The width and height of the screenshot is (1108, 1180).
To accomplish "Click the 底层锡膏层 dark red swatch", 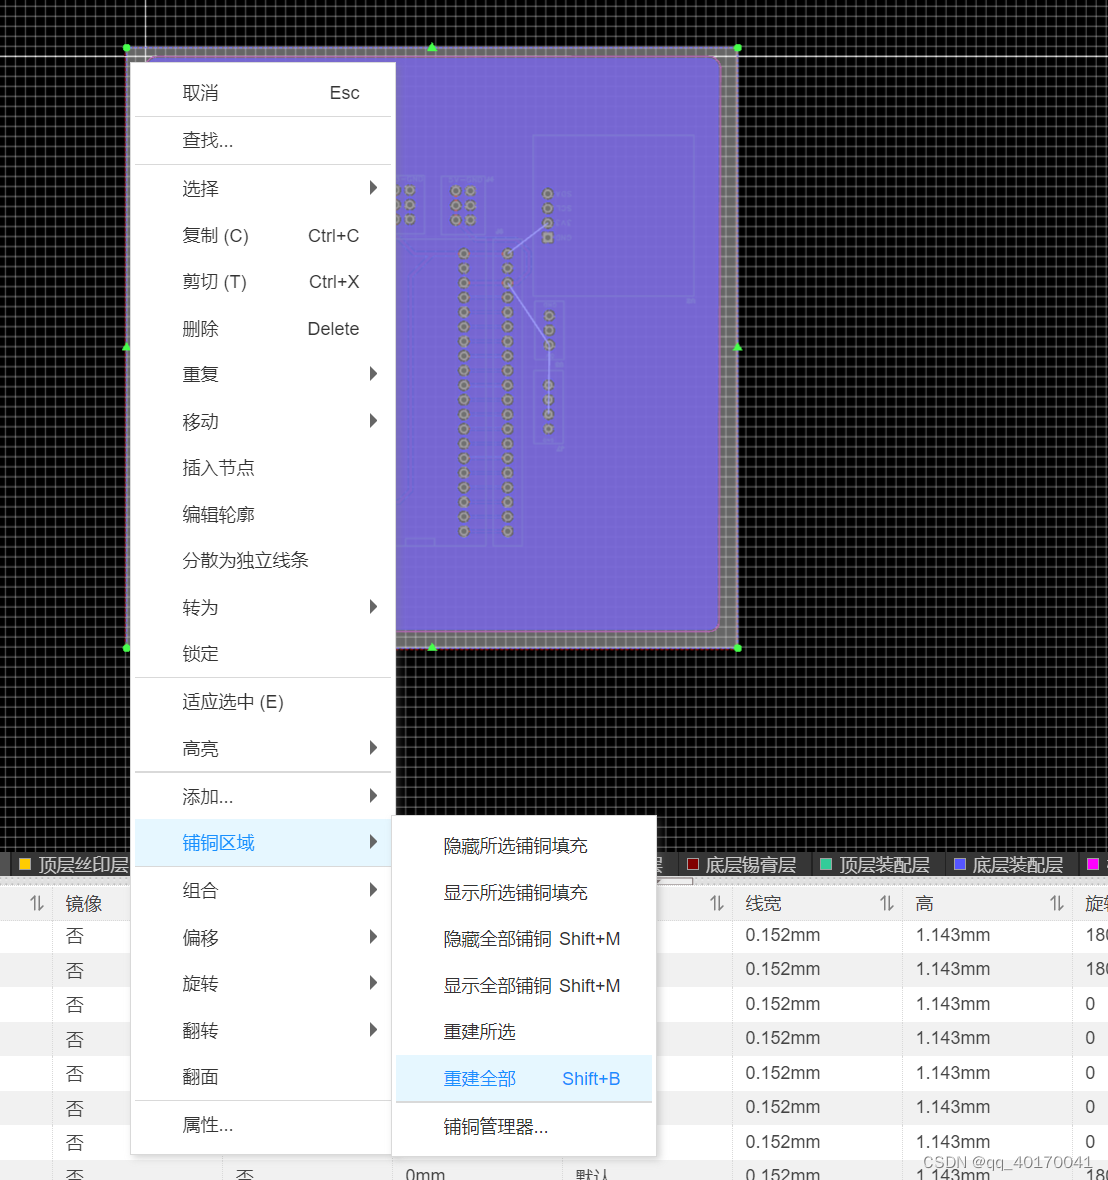I will [692, 864].
